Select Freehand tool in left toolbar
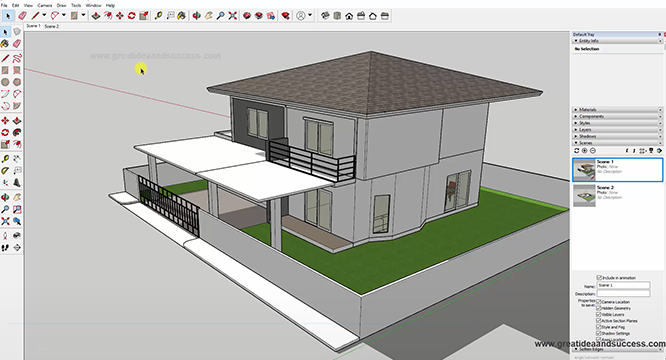Image resolution: width=666 pixels, height=360 pixels. coord(17,58)
